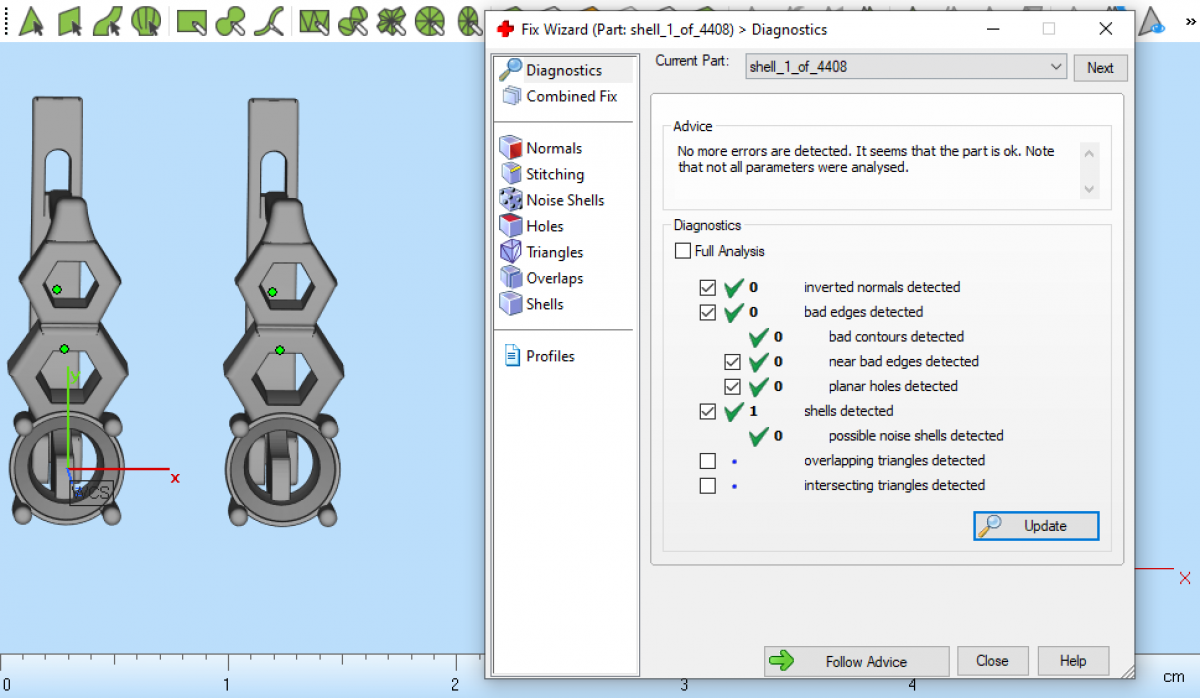Open the Stitching fix page
This screenshot has width=1200, height=698.
pos(554,174)
